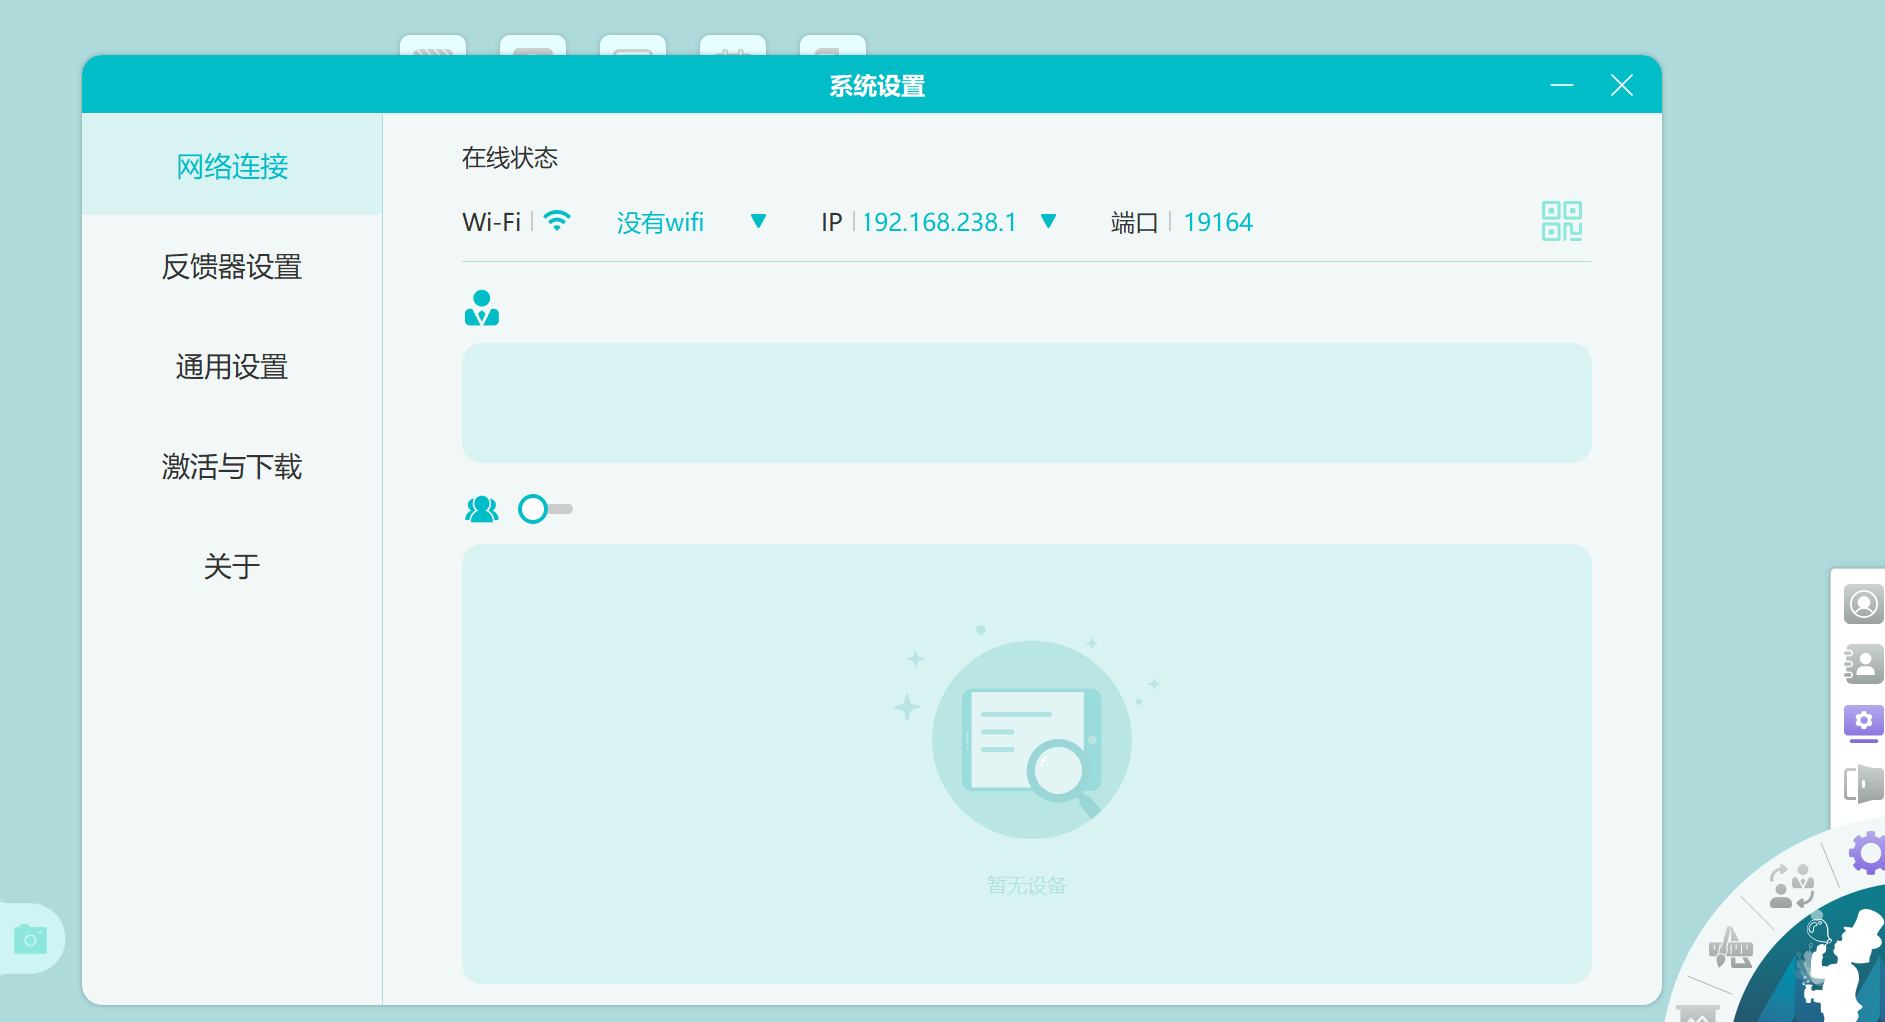The image size is (1885, 1022).
Task: Expand the IP address dropdown arrow
Action: [1048, 221]
